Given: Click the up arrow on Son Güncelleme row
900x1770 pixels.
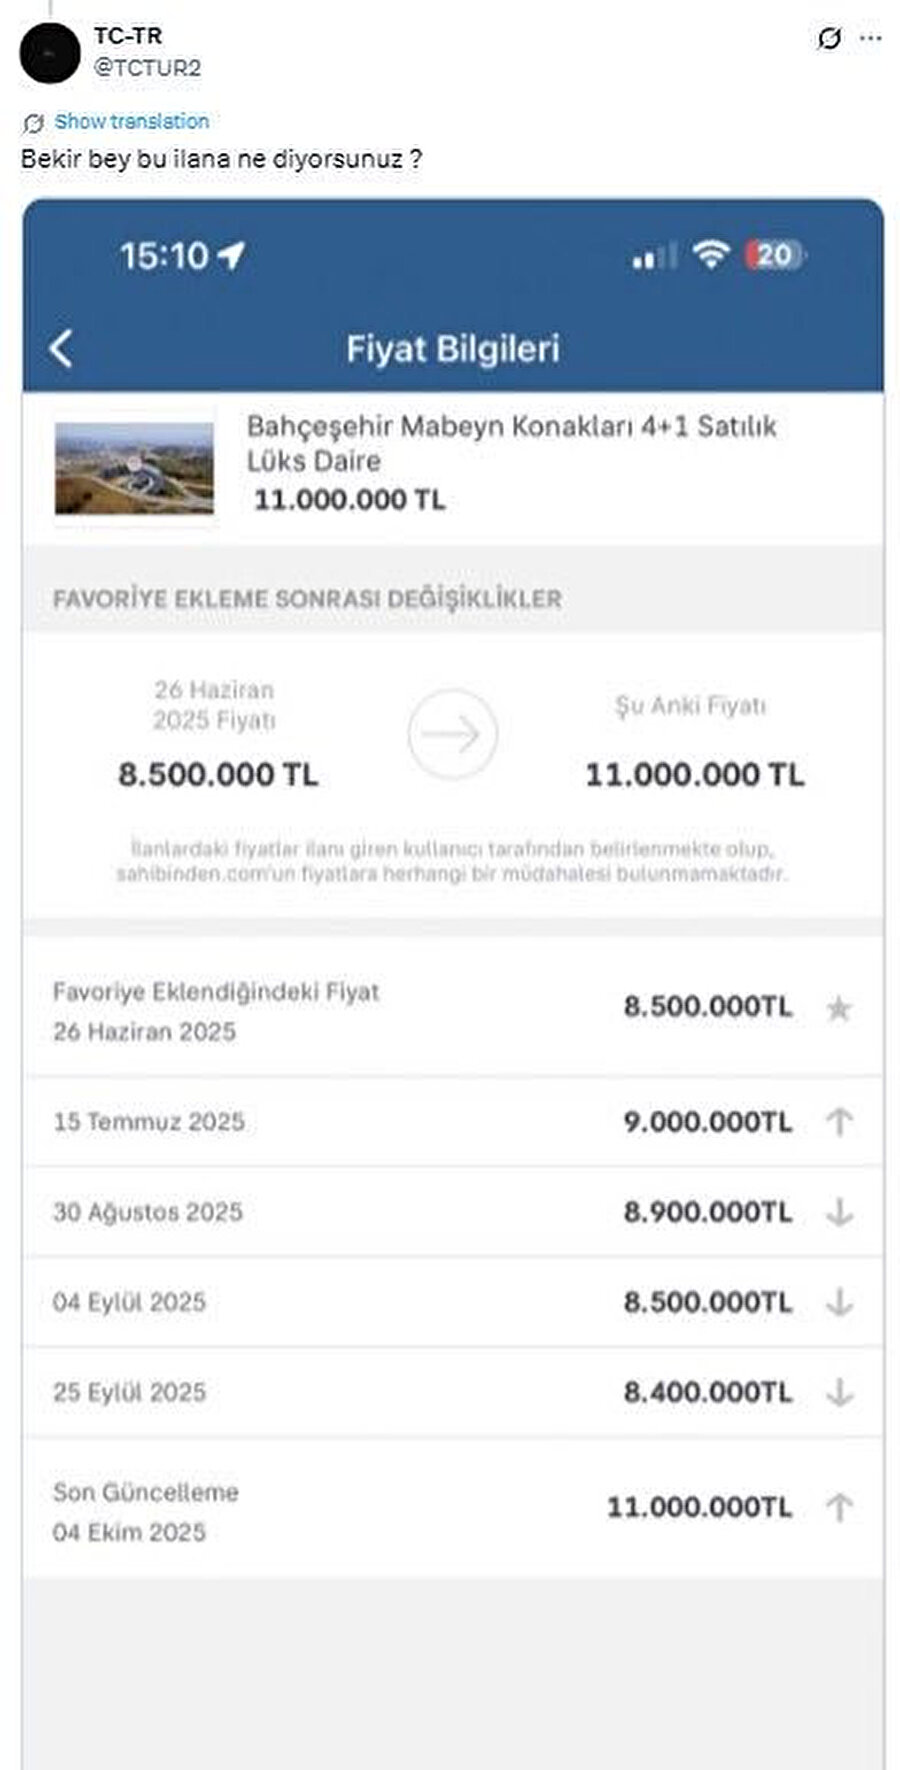Looking at the screenshot, I should (839, 1507).
